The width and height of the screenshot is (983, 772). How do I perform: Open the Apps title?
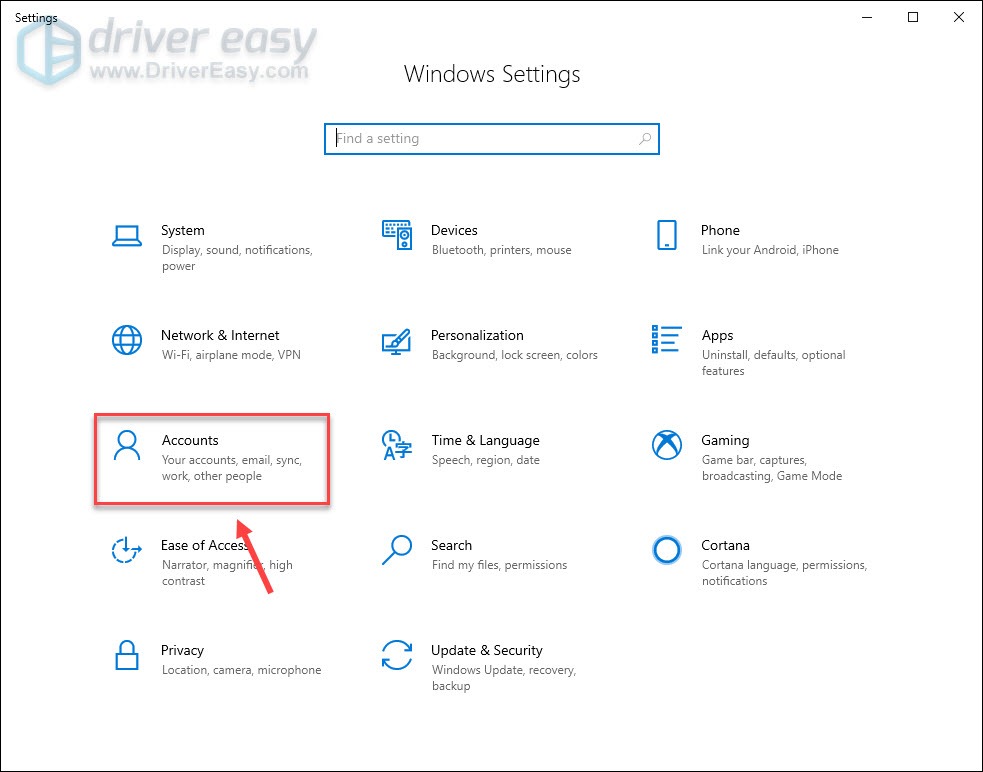[x=717, y=336]
